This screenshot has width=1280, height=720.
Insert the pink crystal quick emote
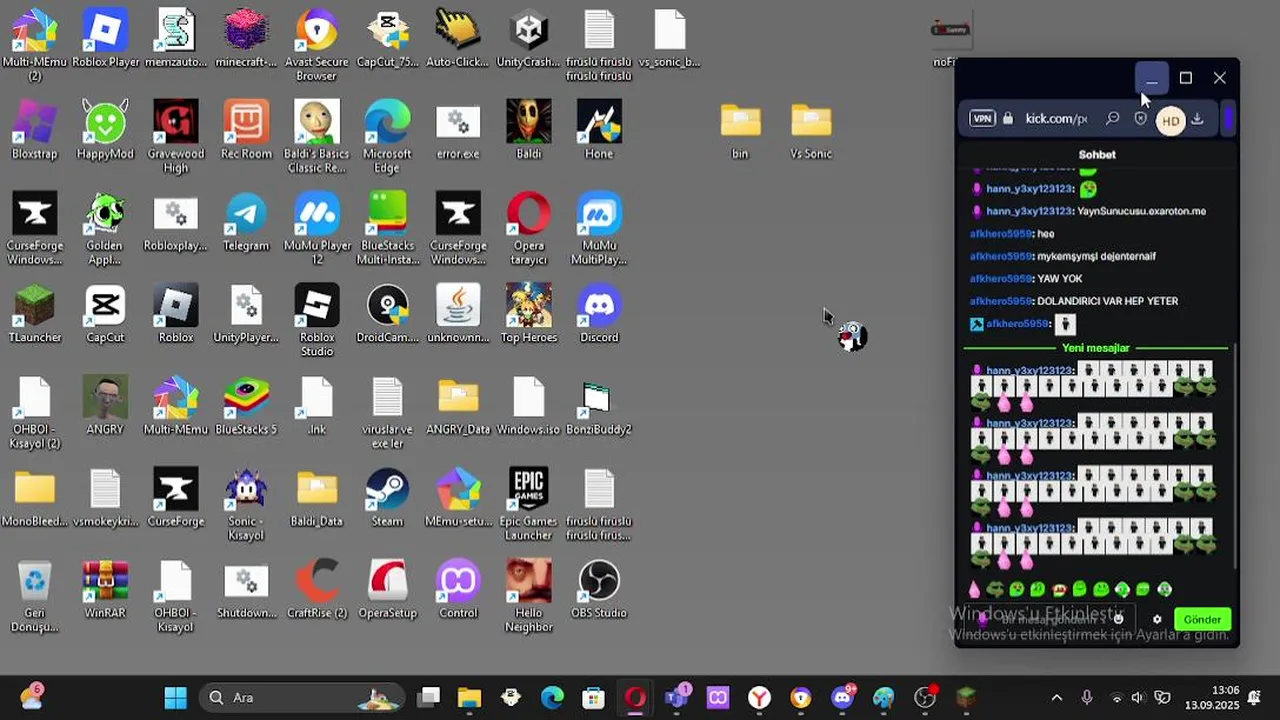click(975, 590)
